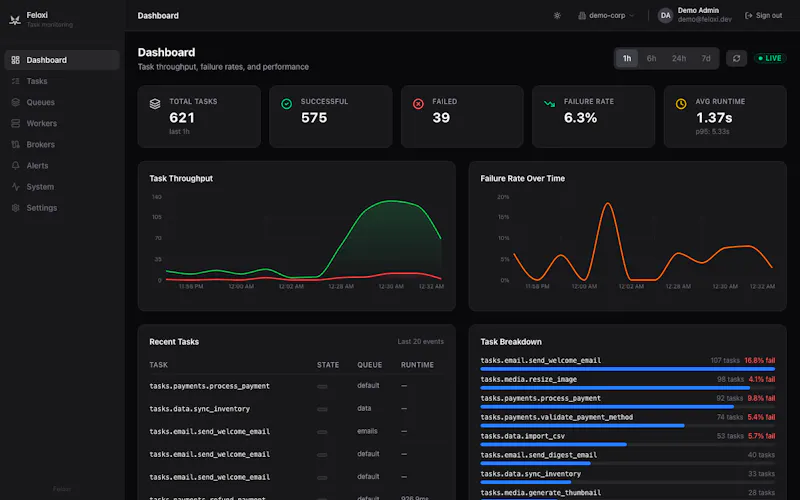Image resolution: width=800 pixels, height=500 pixels.
Task: Open the Tasks sidebar item
Action: [x=62, y=81]
